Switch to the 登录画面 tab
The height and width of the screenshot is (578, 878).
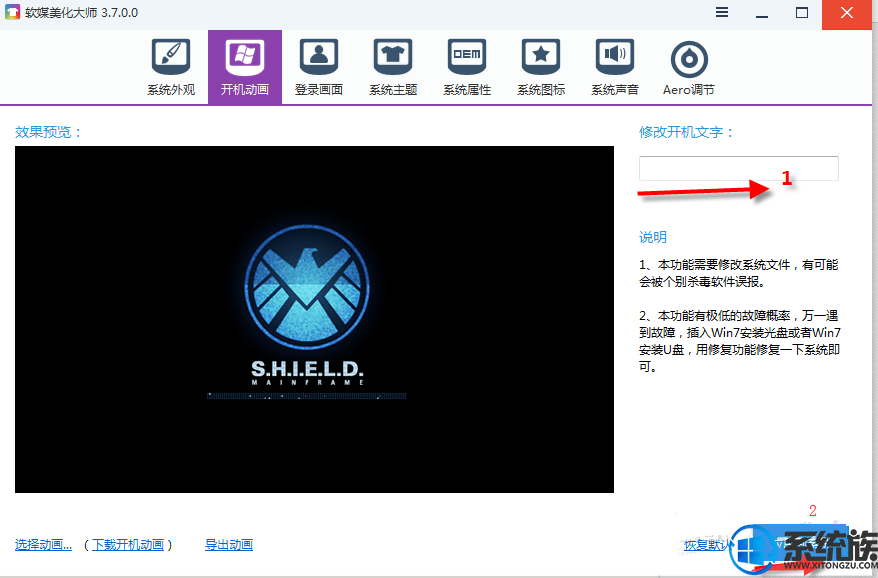[319, 67]
